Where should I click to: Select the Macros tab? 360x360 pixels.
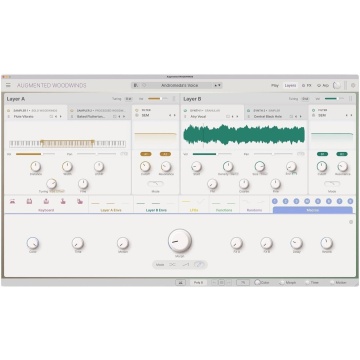(312, 210)
